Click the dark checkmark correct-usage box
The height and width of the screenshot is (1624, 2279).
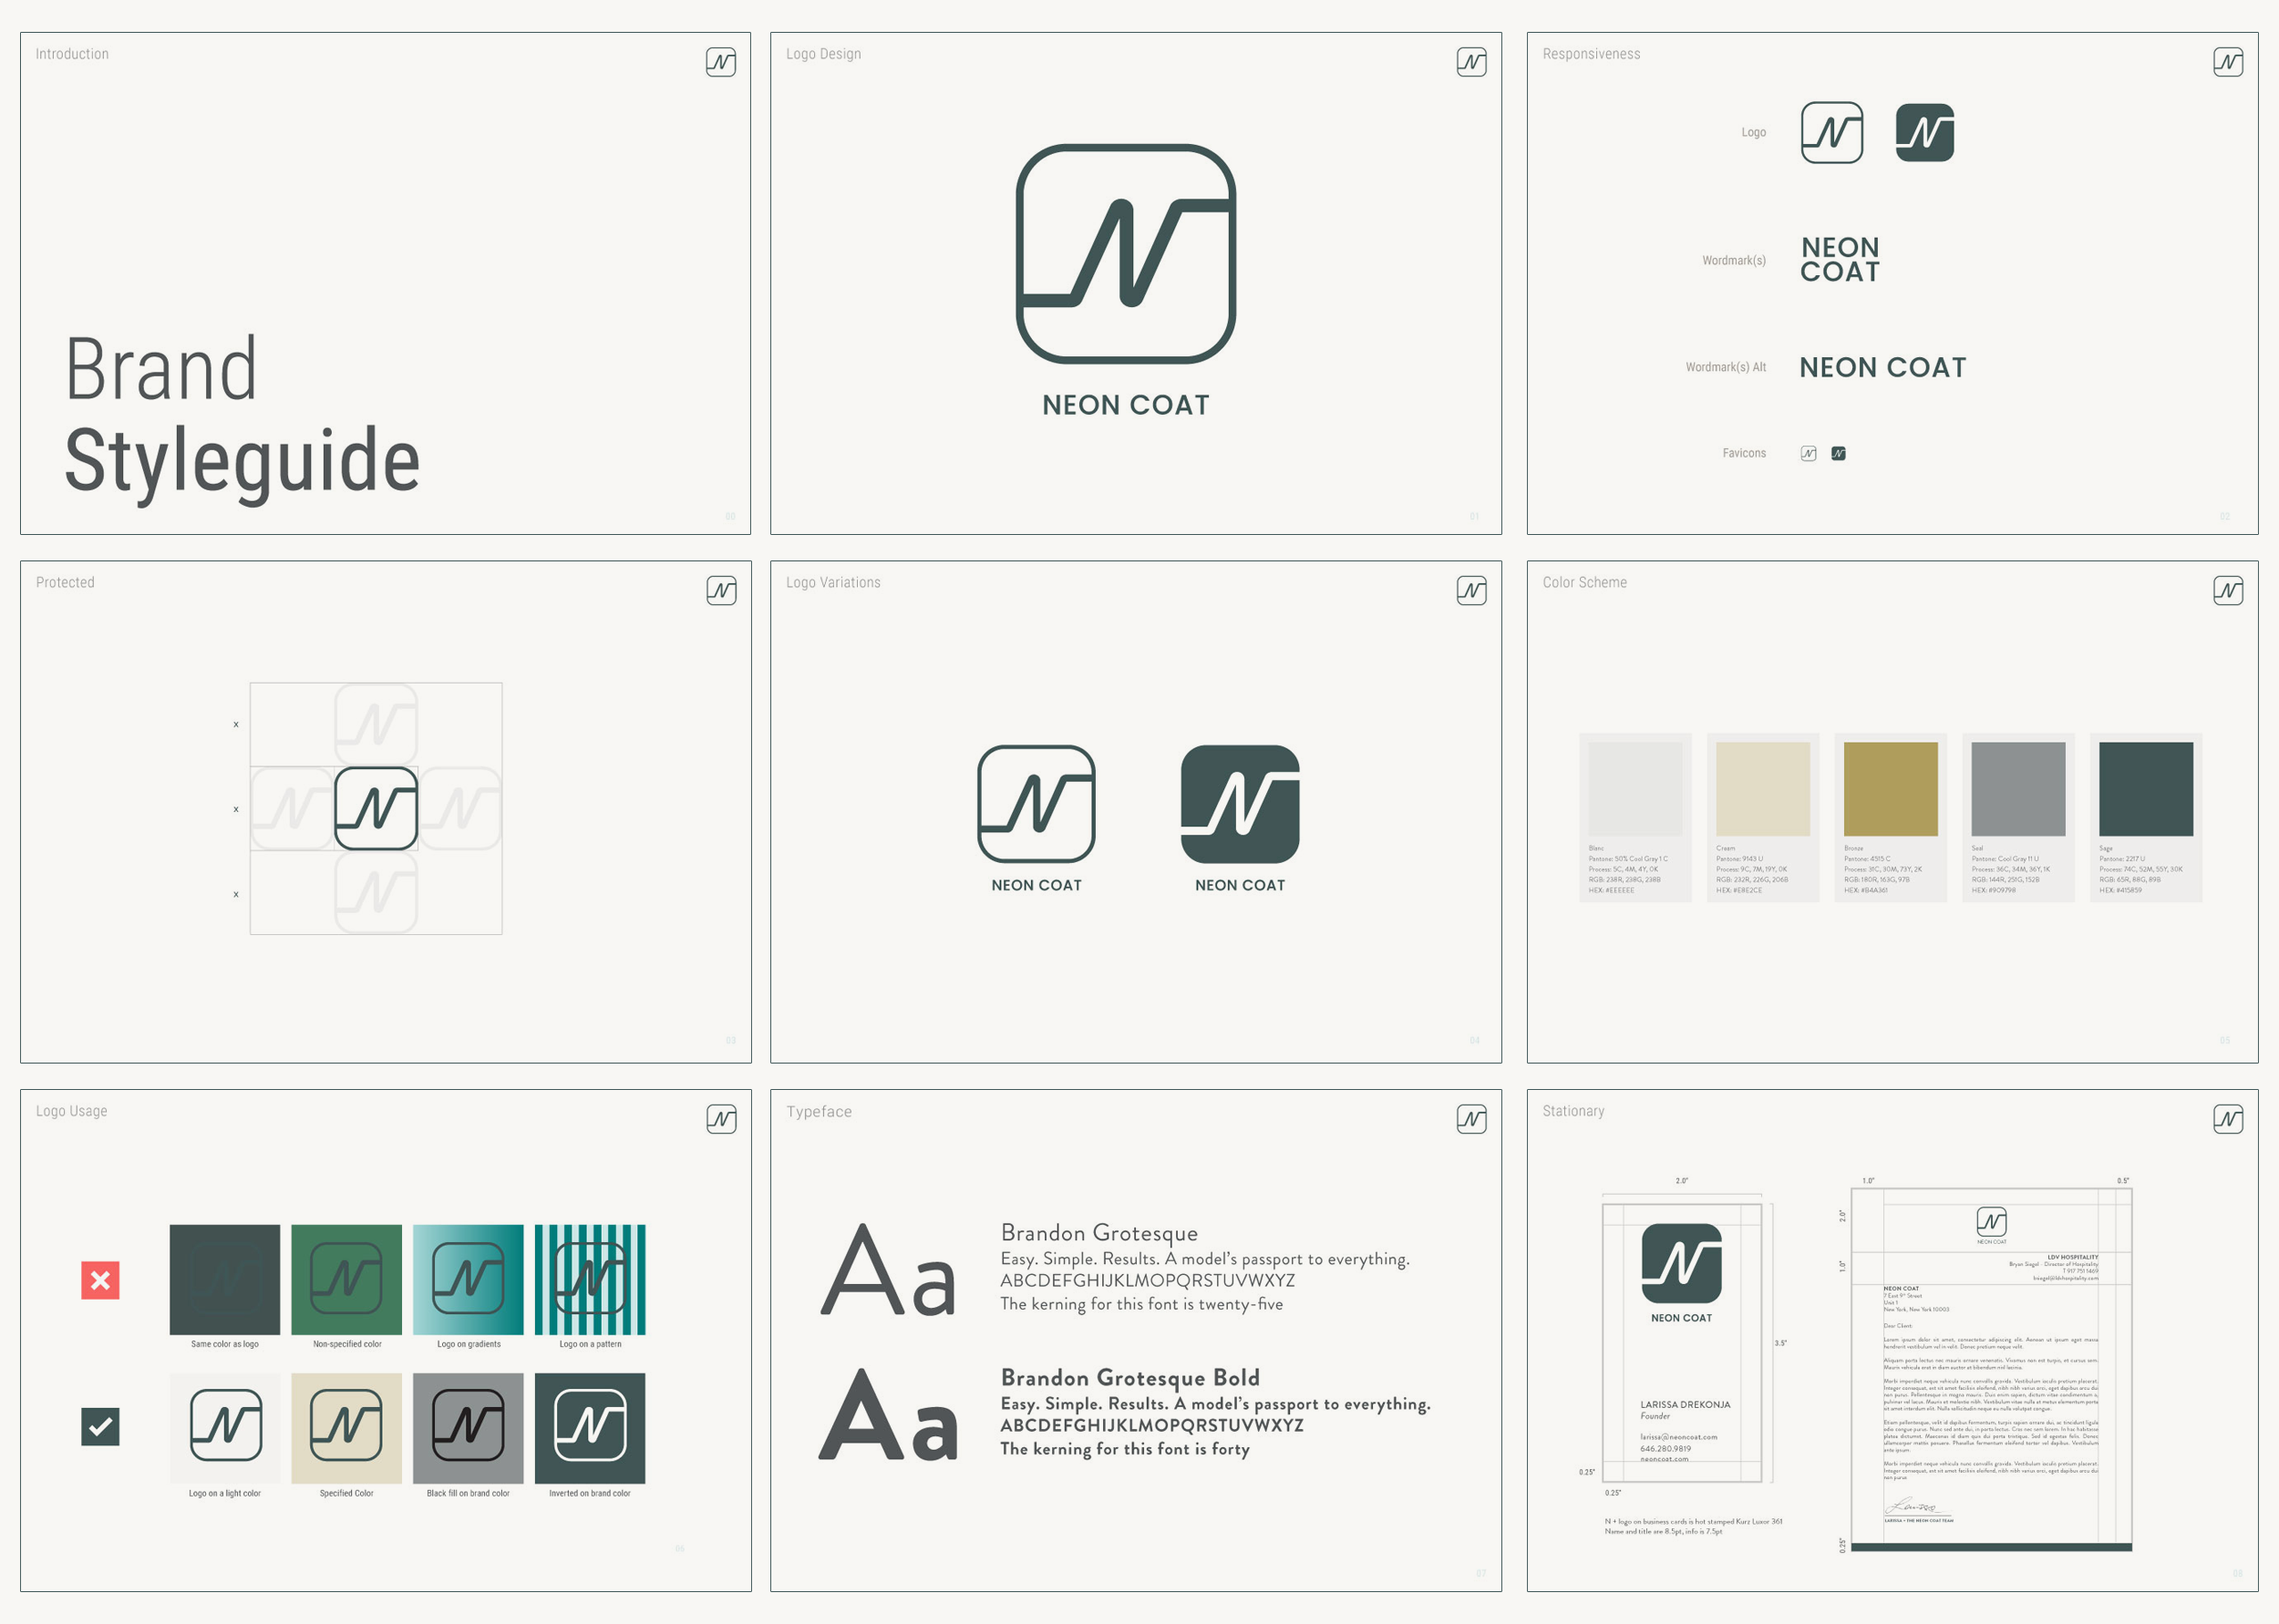(x=100, y=1426)
